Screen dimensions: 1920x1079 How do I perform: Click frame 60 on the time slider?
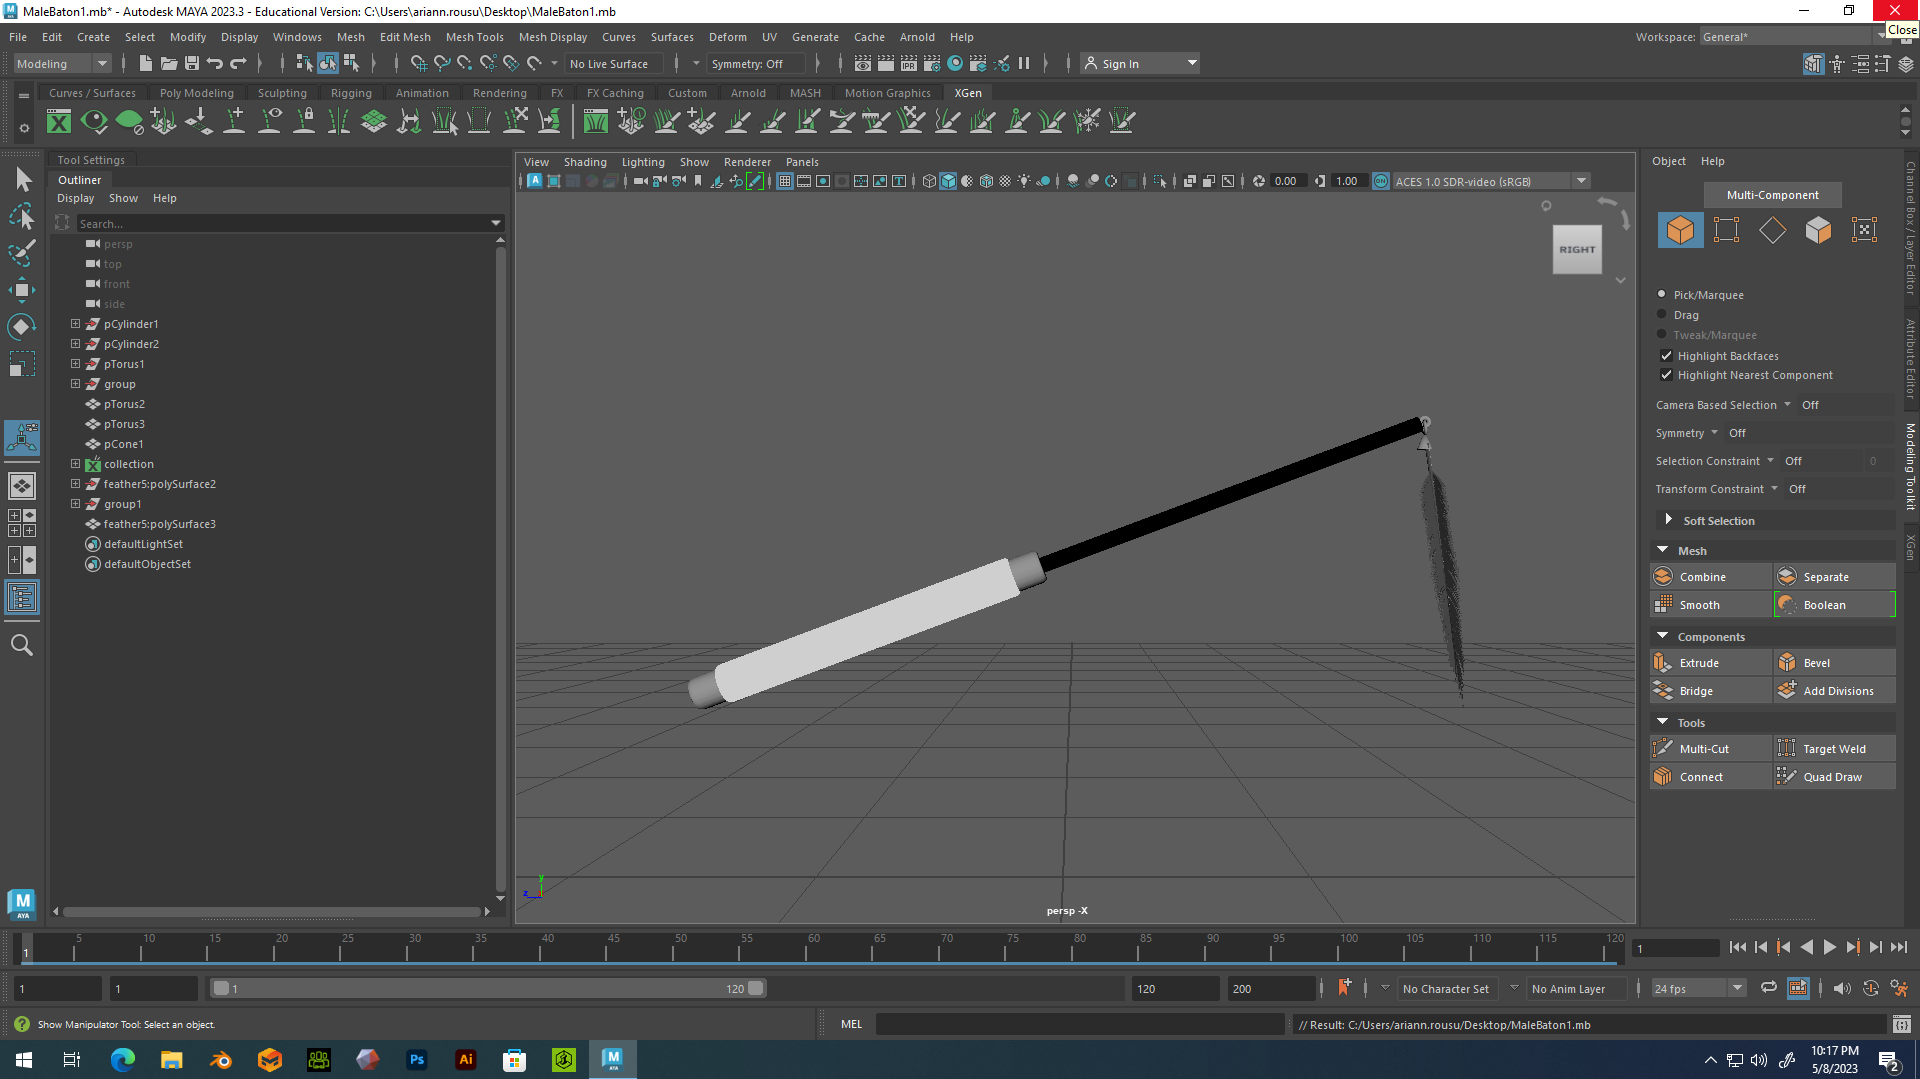click(x=808, y=948)
